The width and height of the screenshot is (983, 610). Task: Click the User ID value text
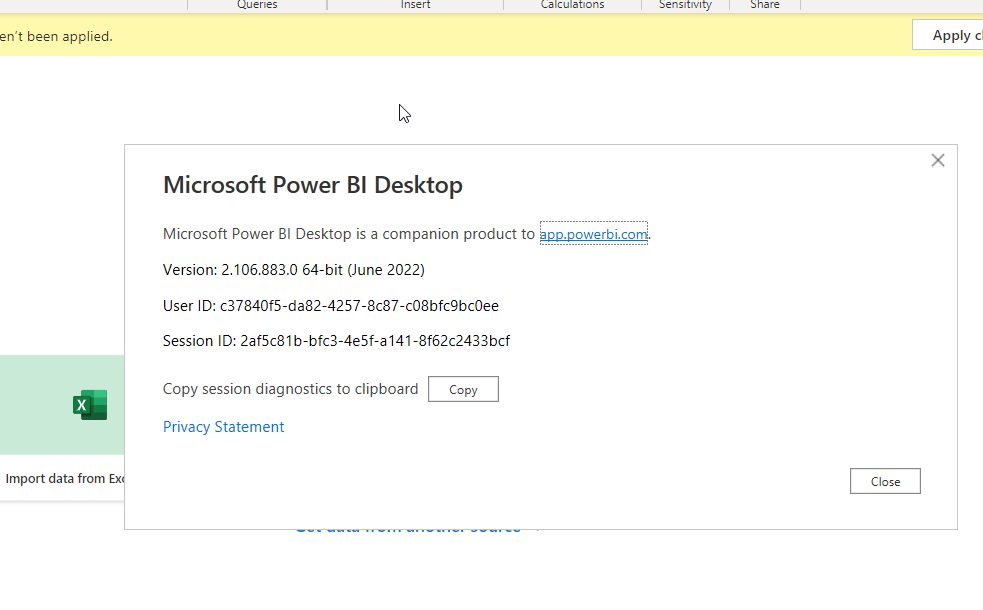click(359, 306)
